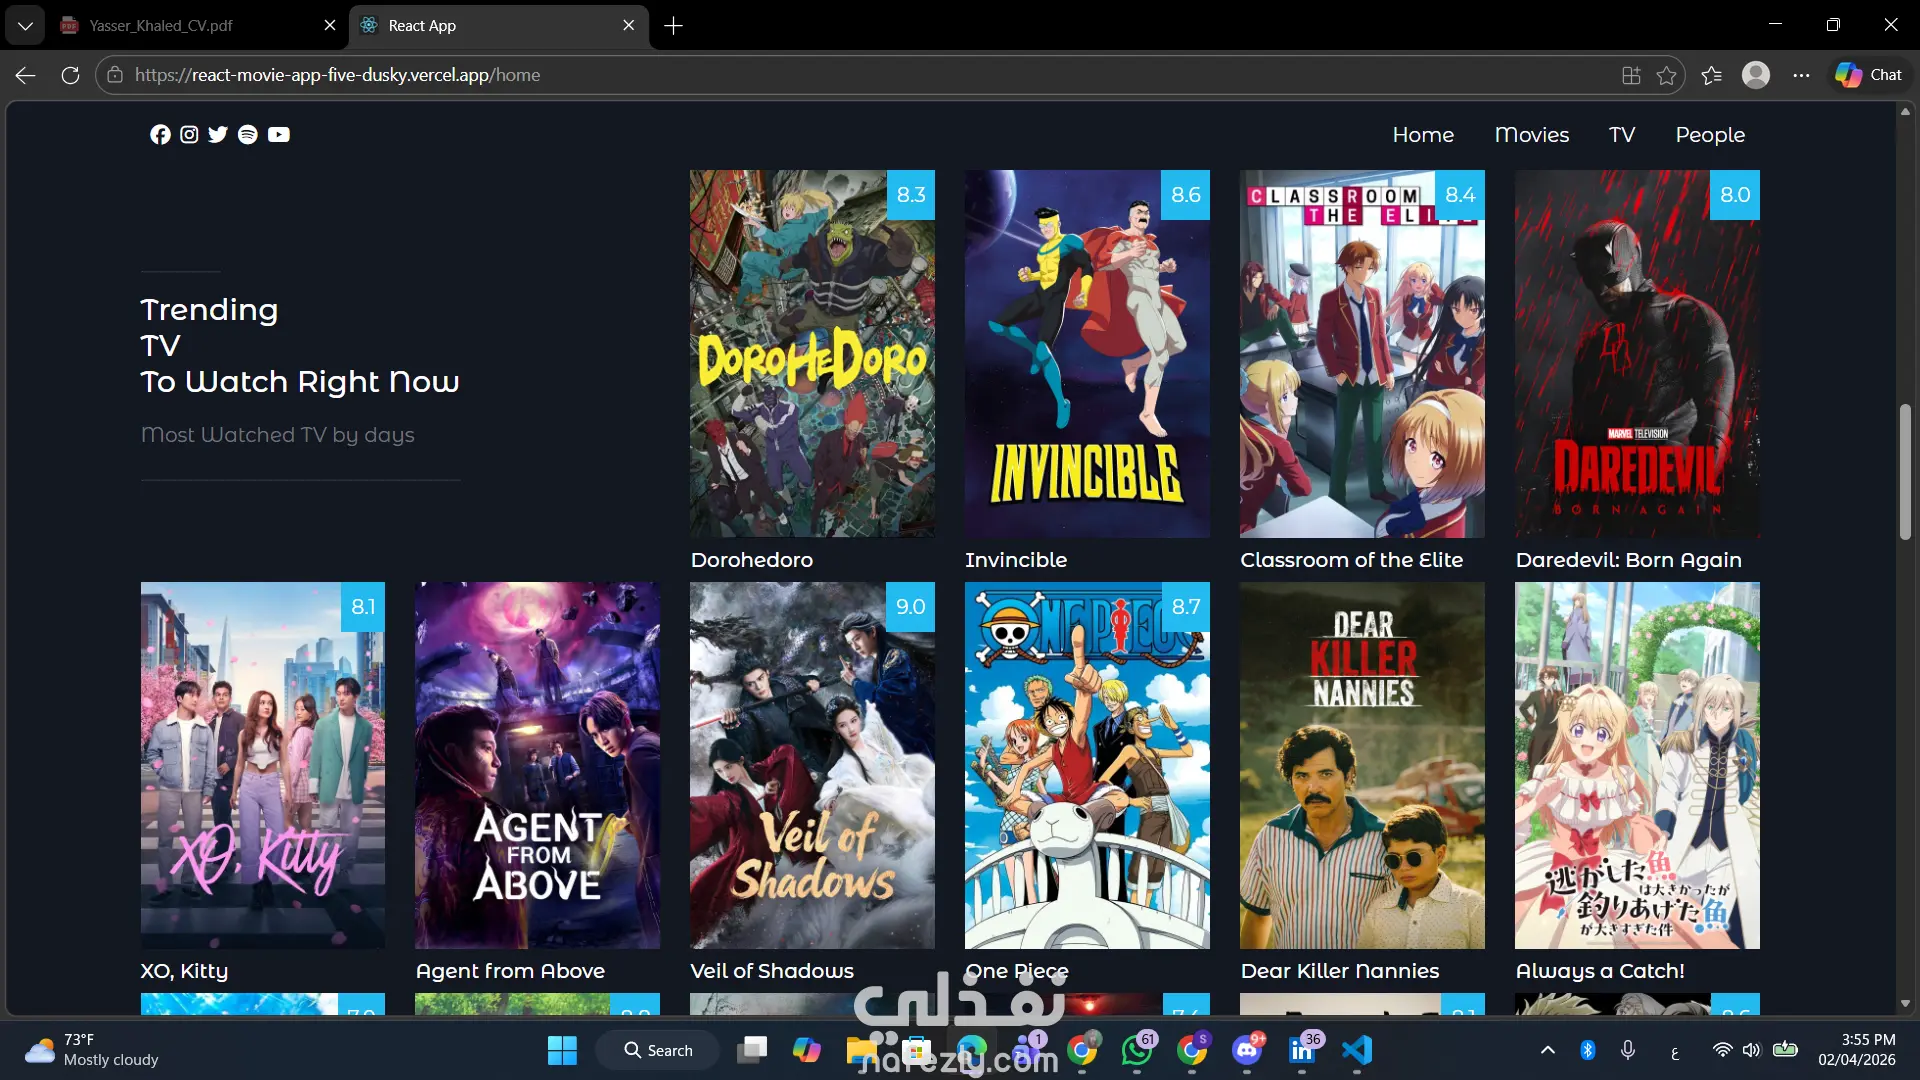Select the Invincible poster thumbnail

point(1087,354)
